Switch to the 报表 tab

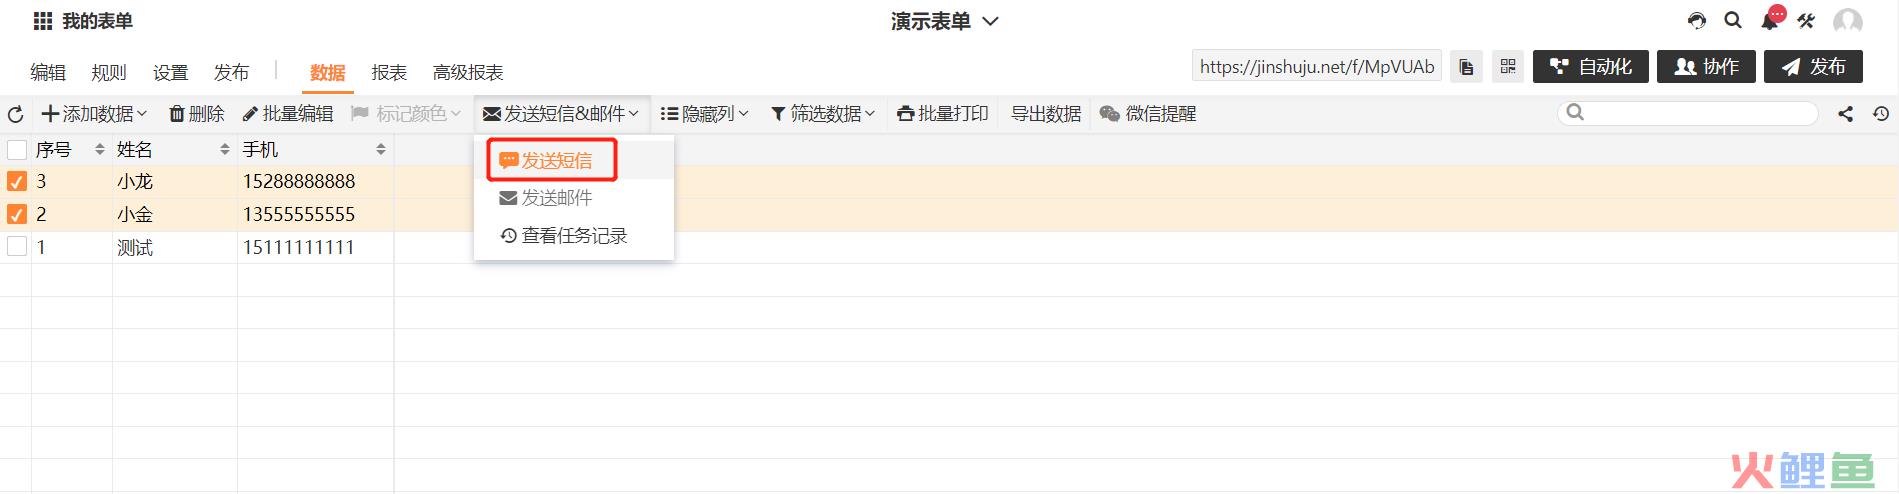click(x=389, y=73)
